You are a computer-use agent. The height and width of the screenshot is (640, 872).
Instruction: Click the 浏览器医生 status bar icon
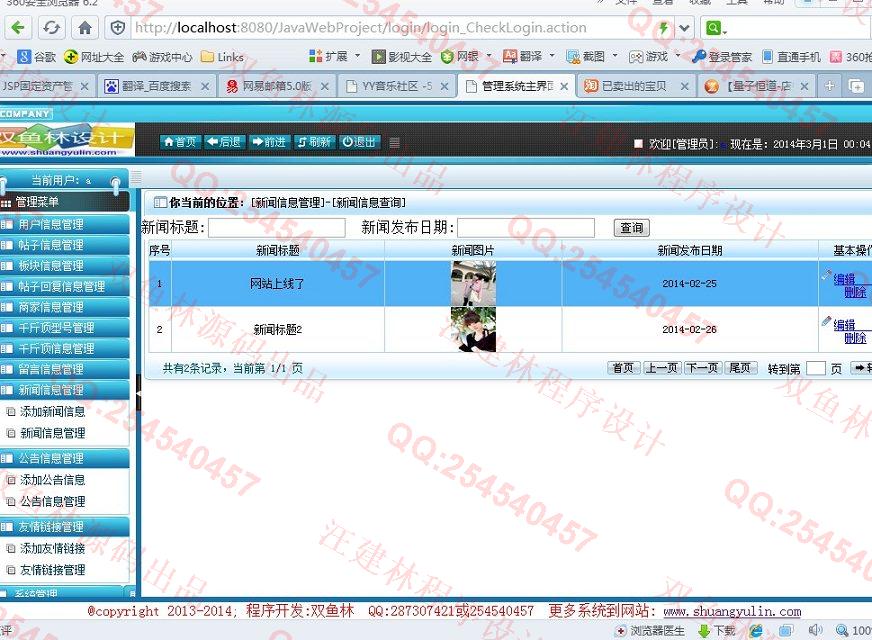[x=621, y=631]
